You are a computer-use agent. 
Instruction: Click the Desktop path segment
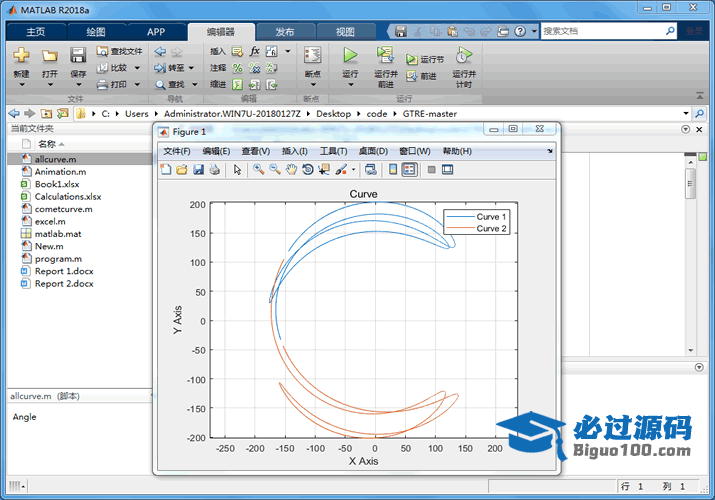coord(333,113)
